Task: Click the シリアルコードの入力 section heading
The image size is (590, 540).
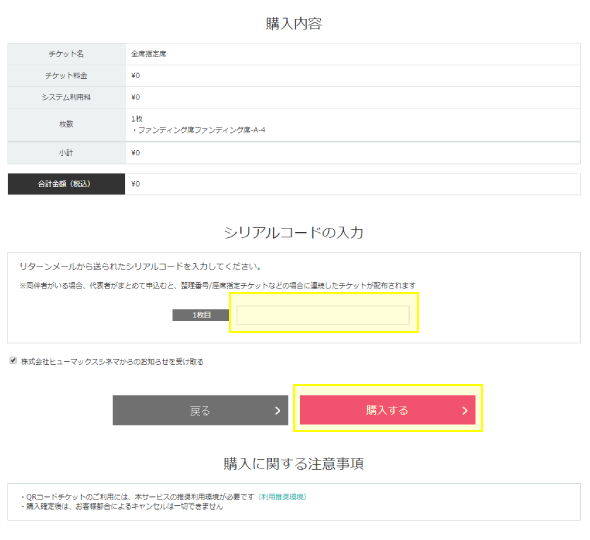Action: 294,233
